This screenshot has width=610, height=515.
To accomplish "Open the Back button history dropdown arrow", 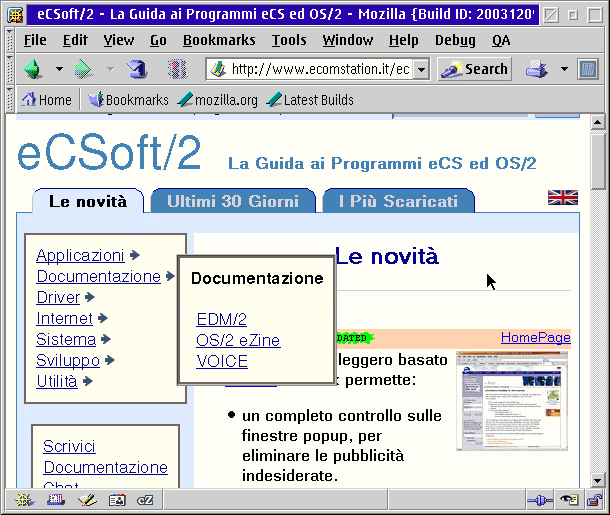I will 59,69.
